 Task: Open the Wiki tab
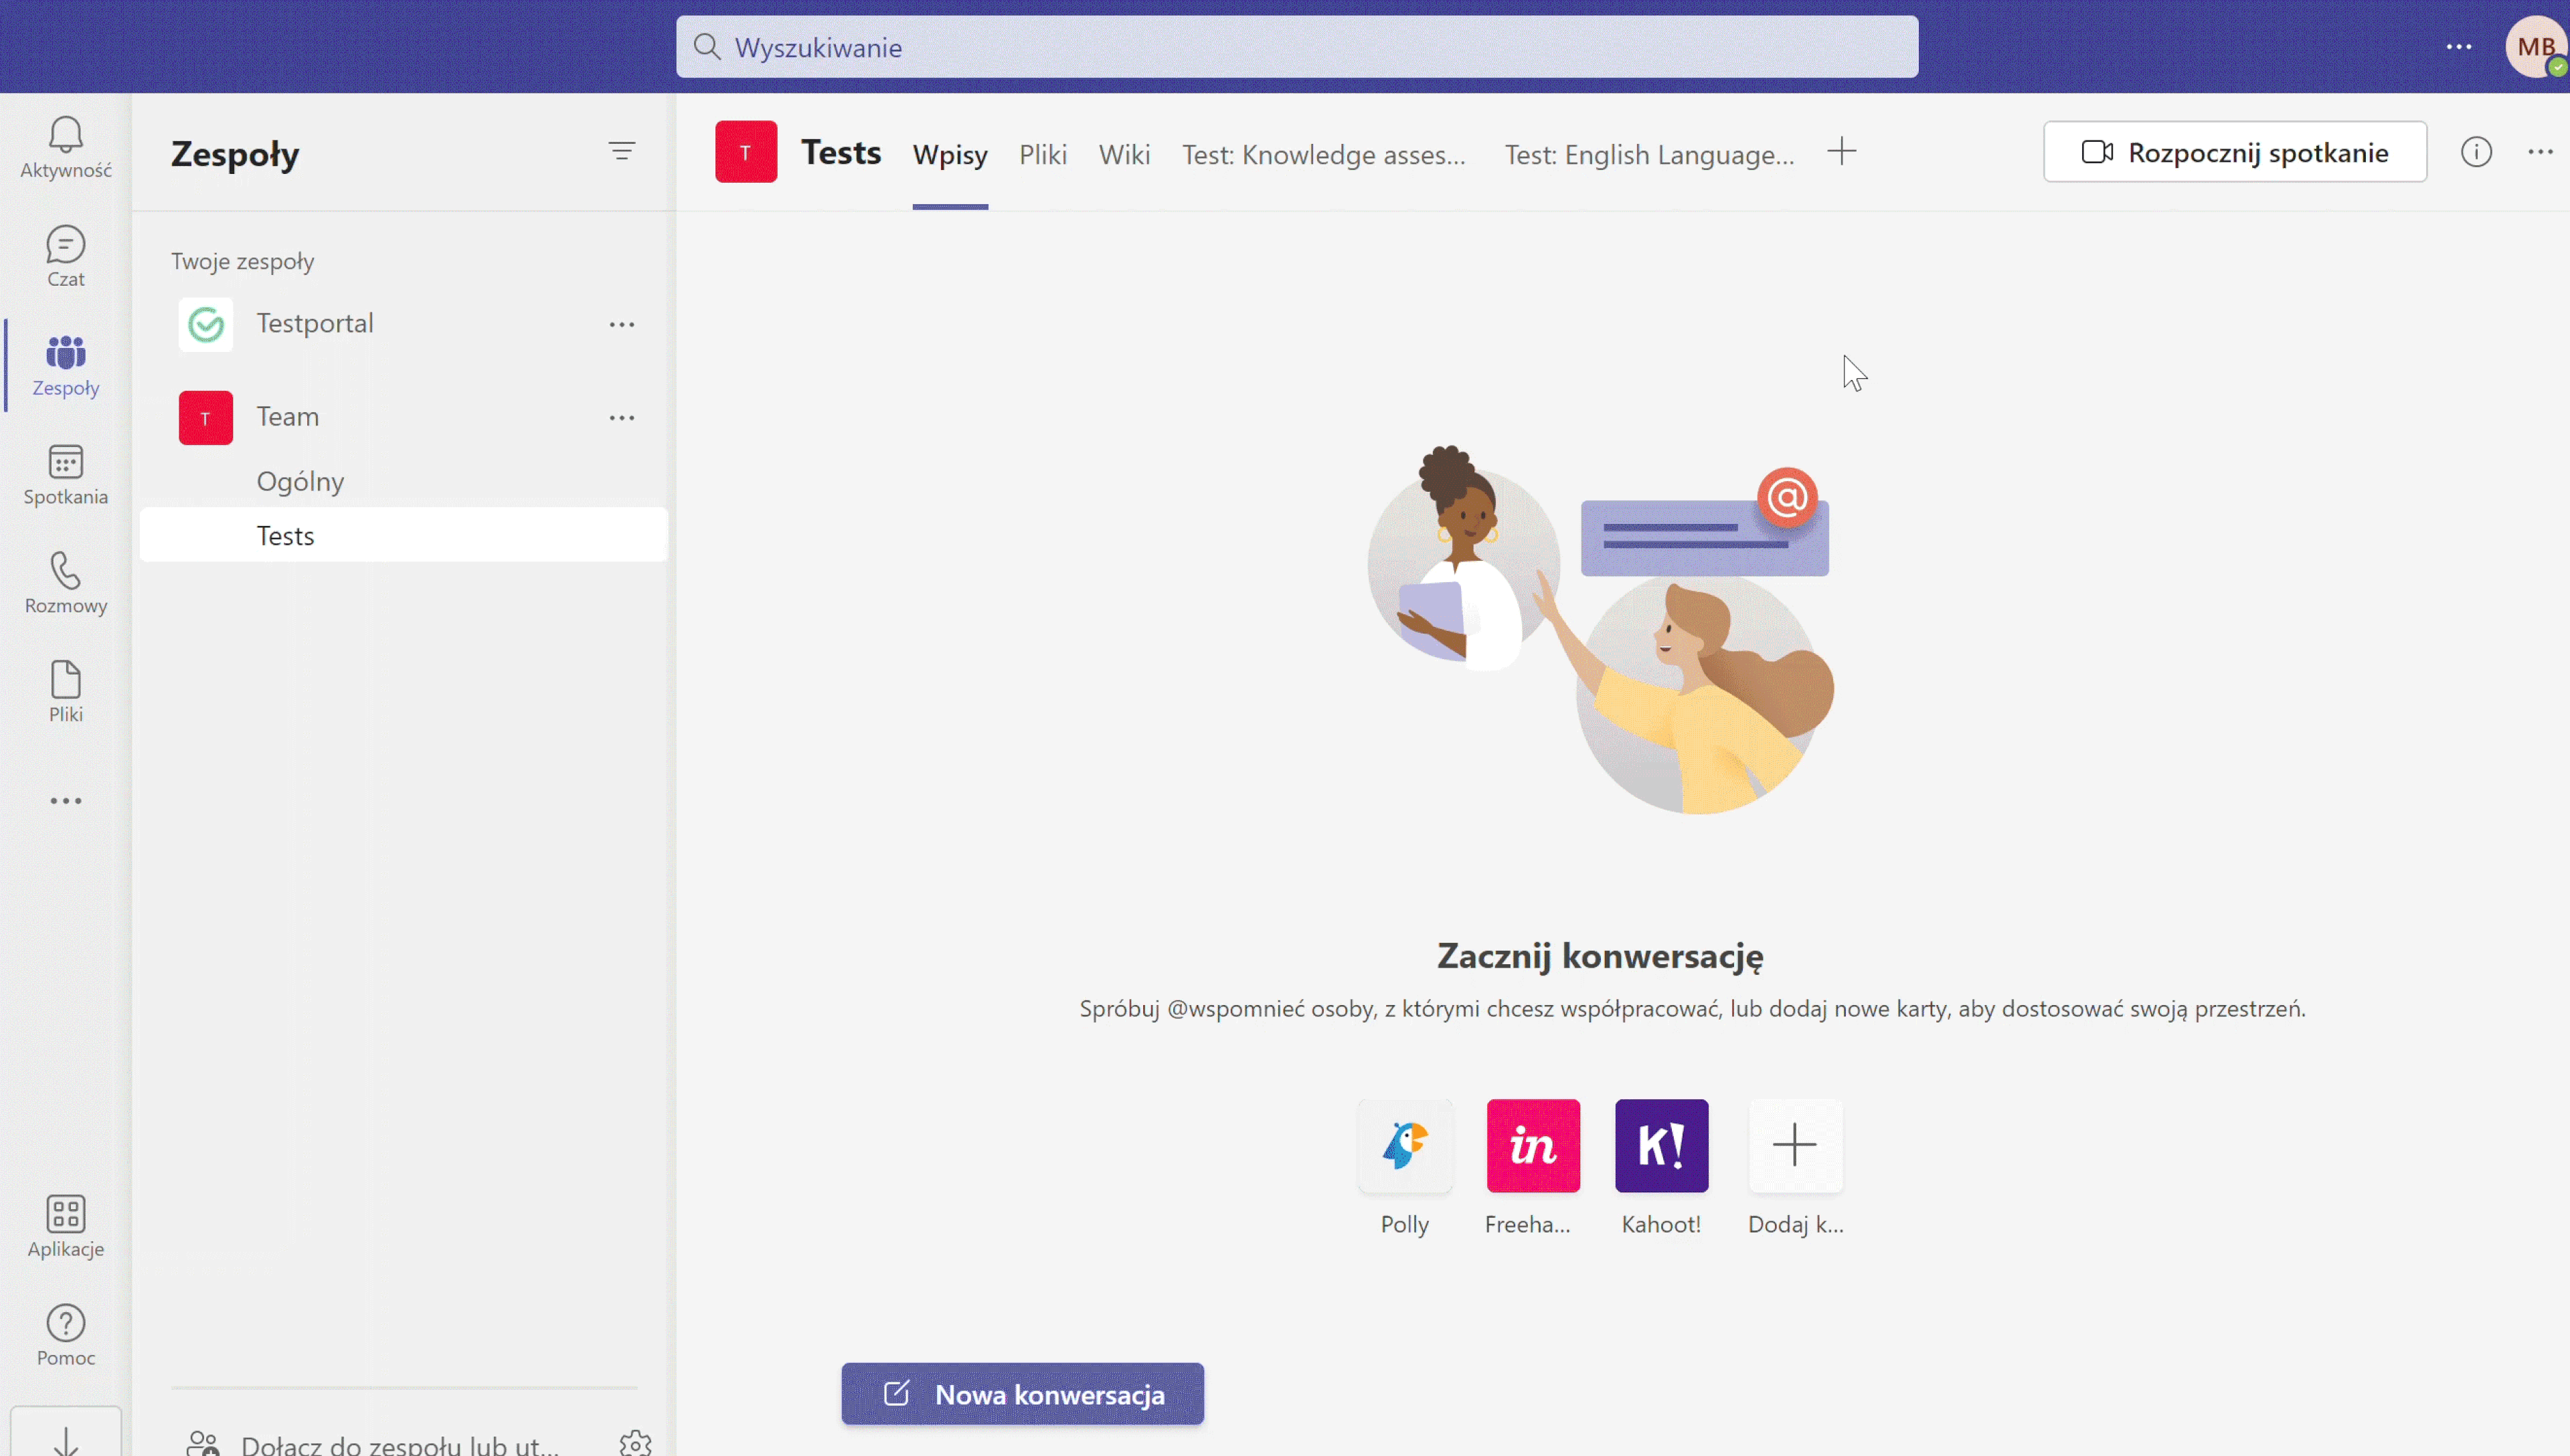(1124, 155)
